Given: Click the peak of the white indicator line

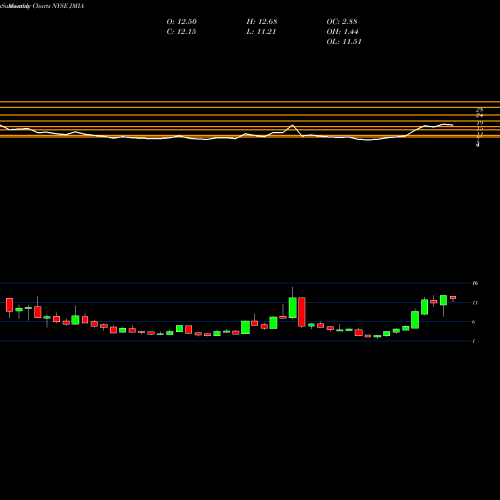Looking at the screenshot, I should point(293,125).
